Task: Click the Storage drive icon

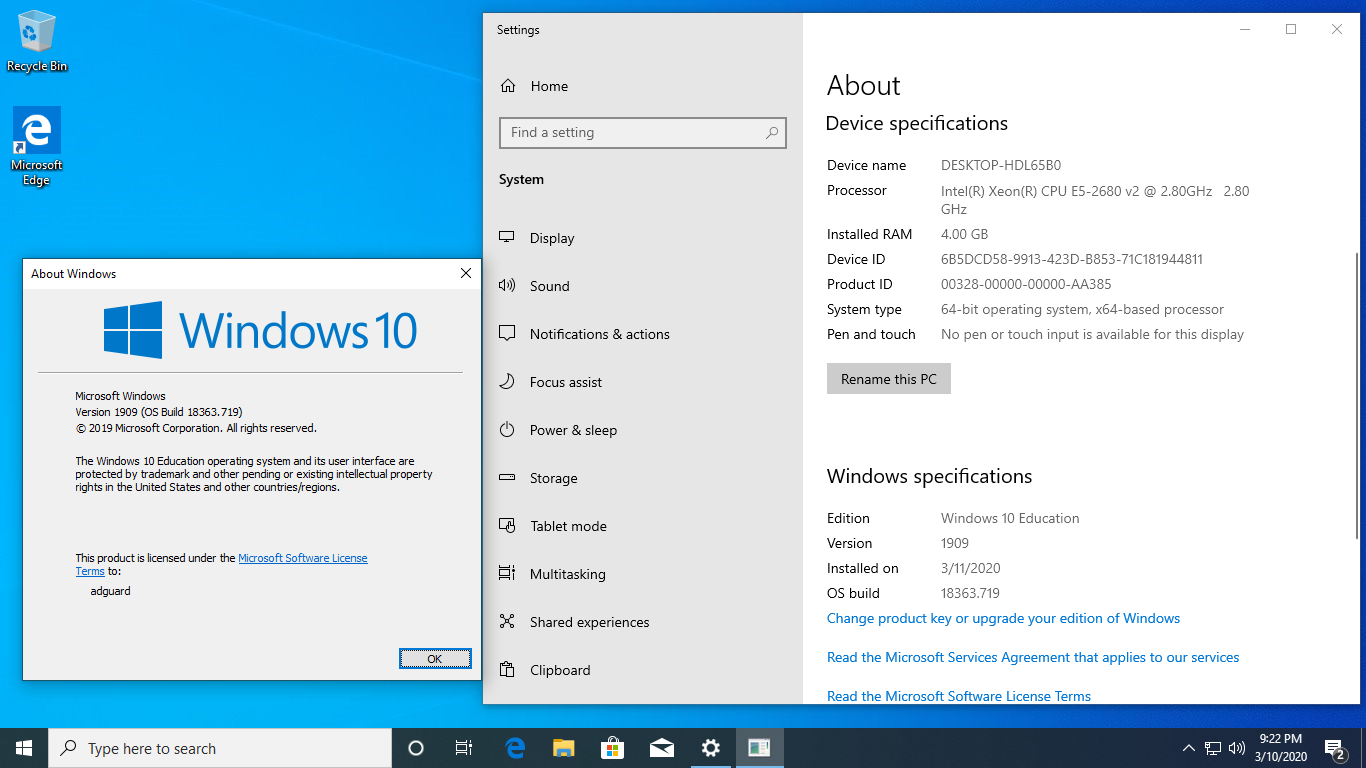Action: pyautogui.click(x=507, y=478)
